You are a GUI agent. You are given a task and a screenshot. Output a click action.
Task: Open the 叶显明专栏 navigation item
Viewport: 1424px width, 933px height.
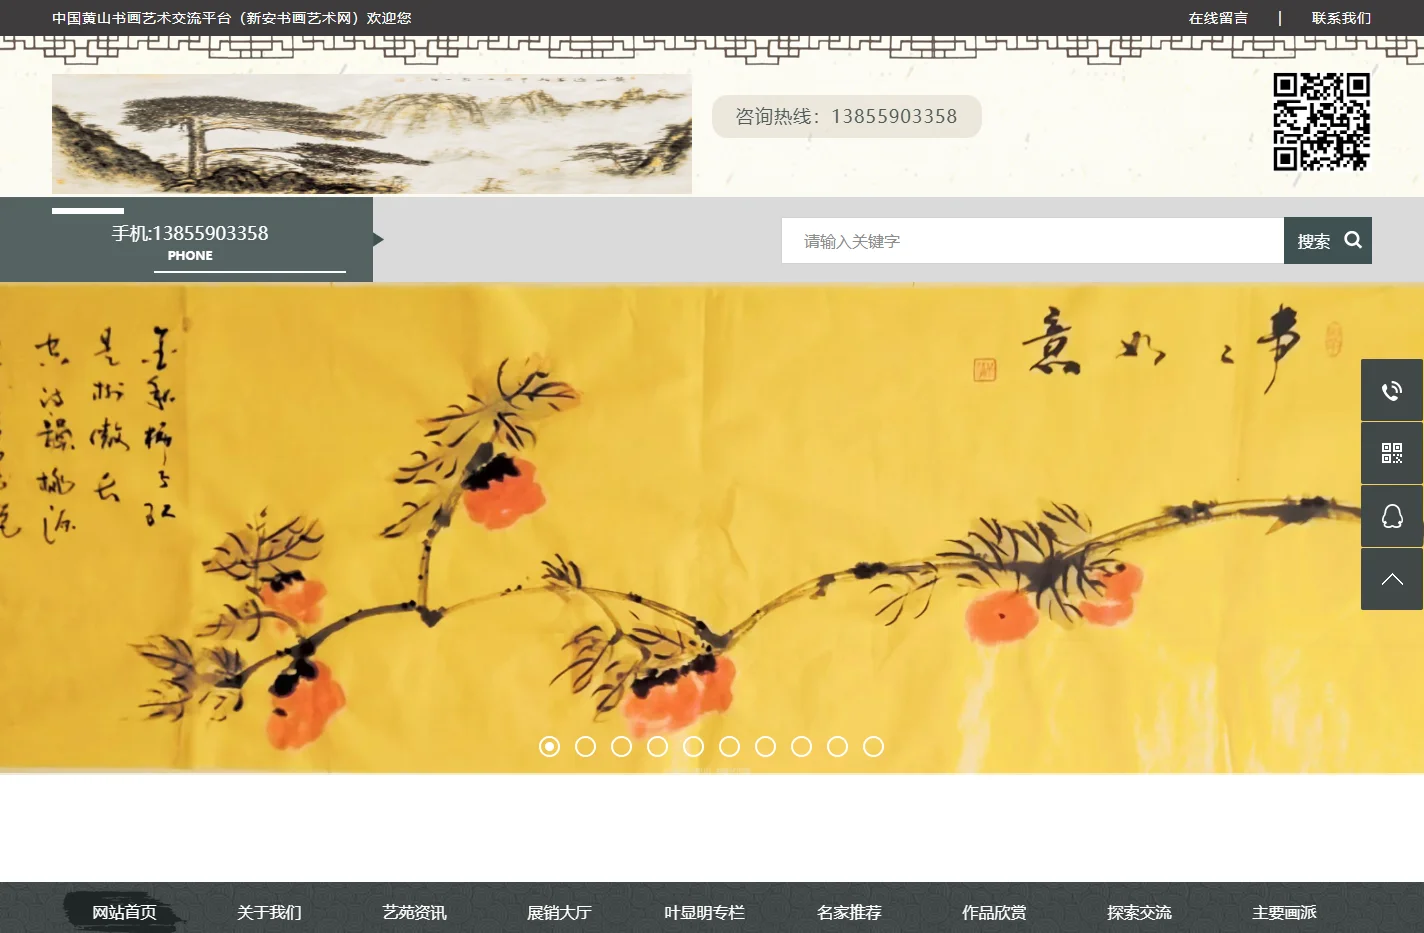[x=704, y=912]
